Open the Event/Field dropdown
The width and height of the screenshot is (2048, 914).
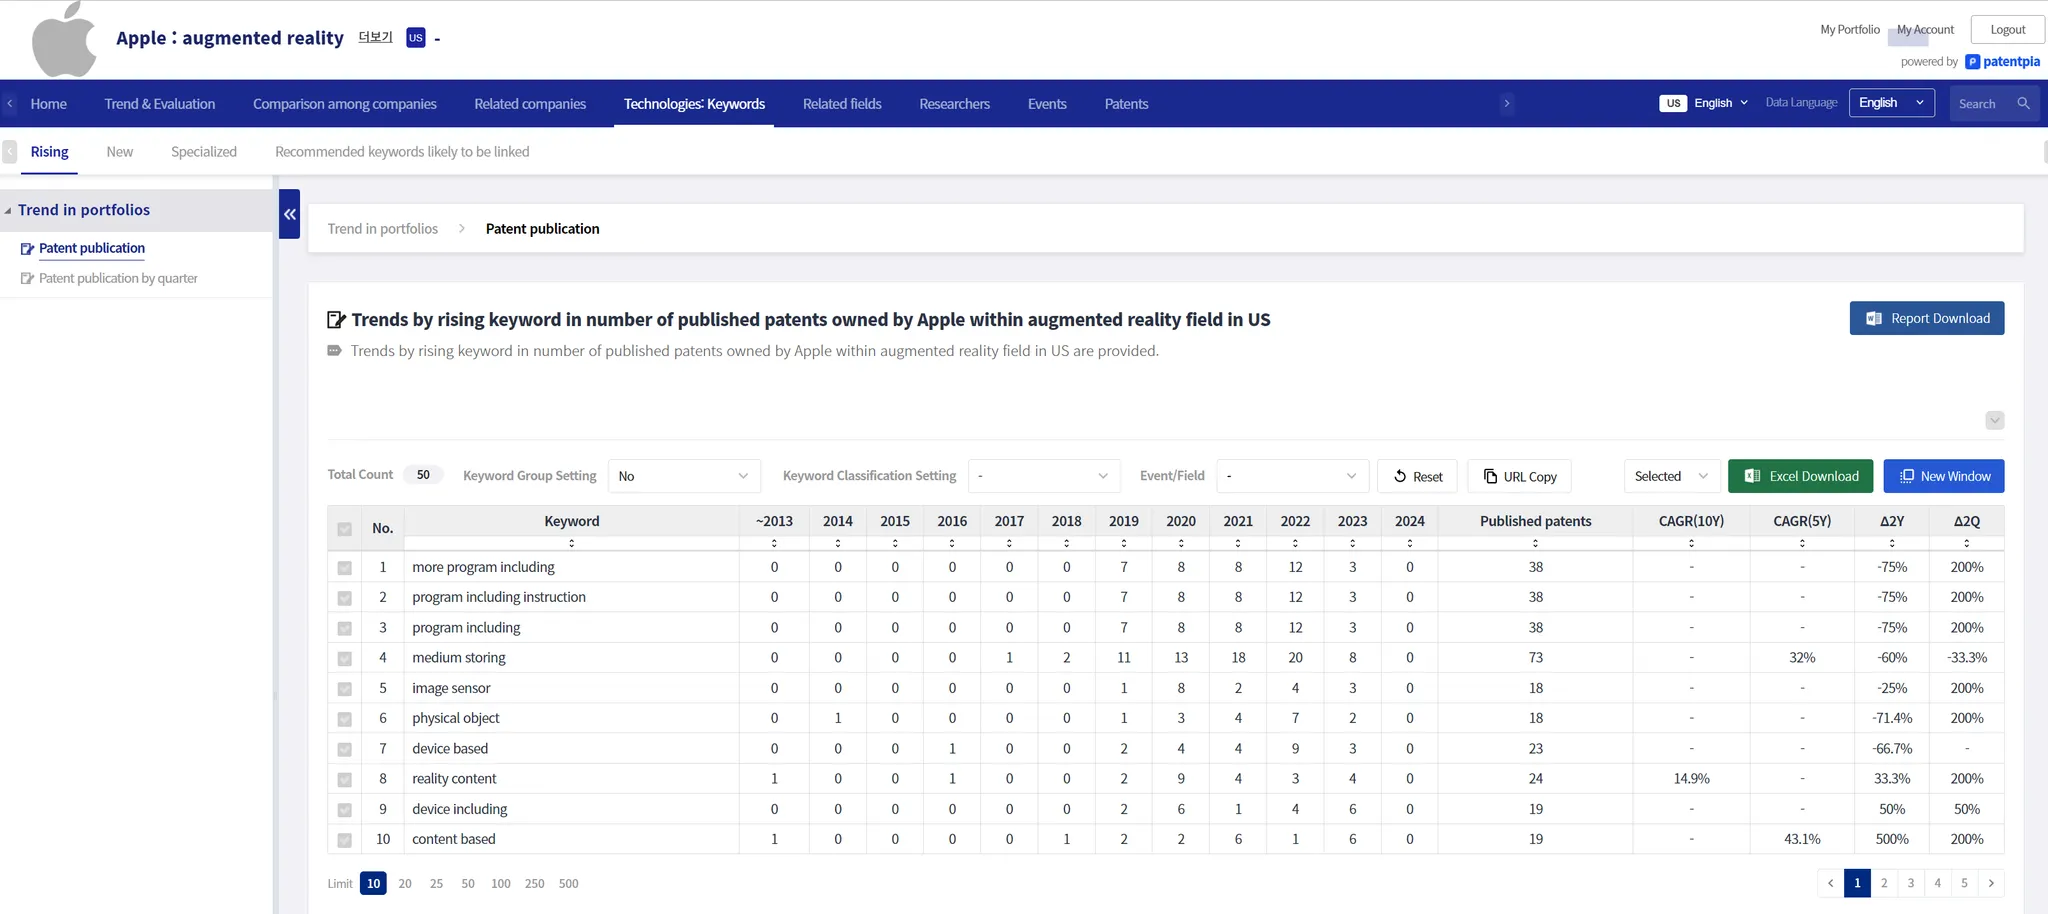click(x=1292, y=476)
